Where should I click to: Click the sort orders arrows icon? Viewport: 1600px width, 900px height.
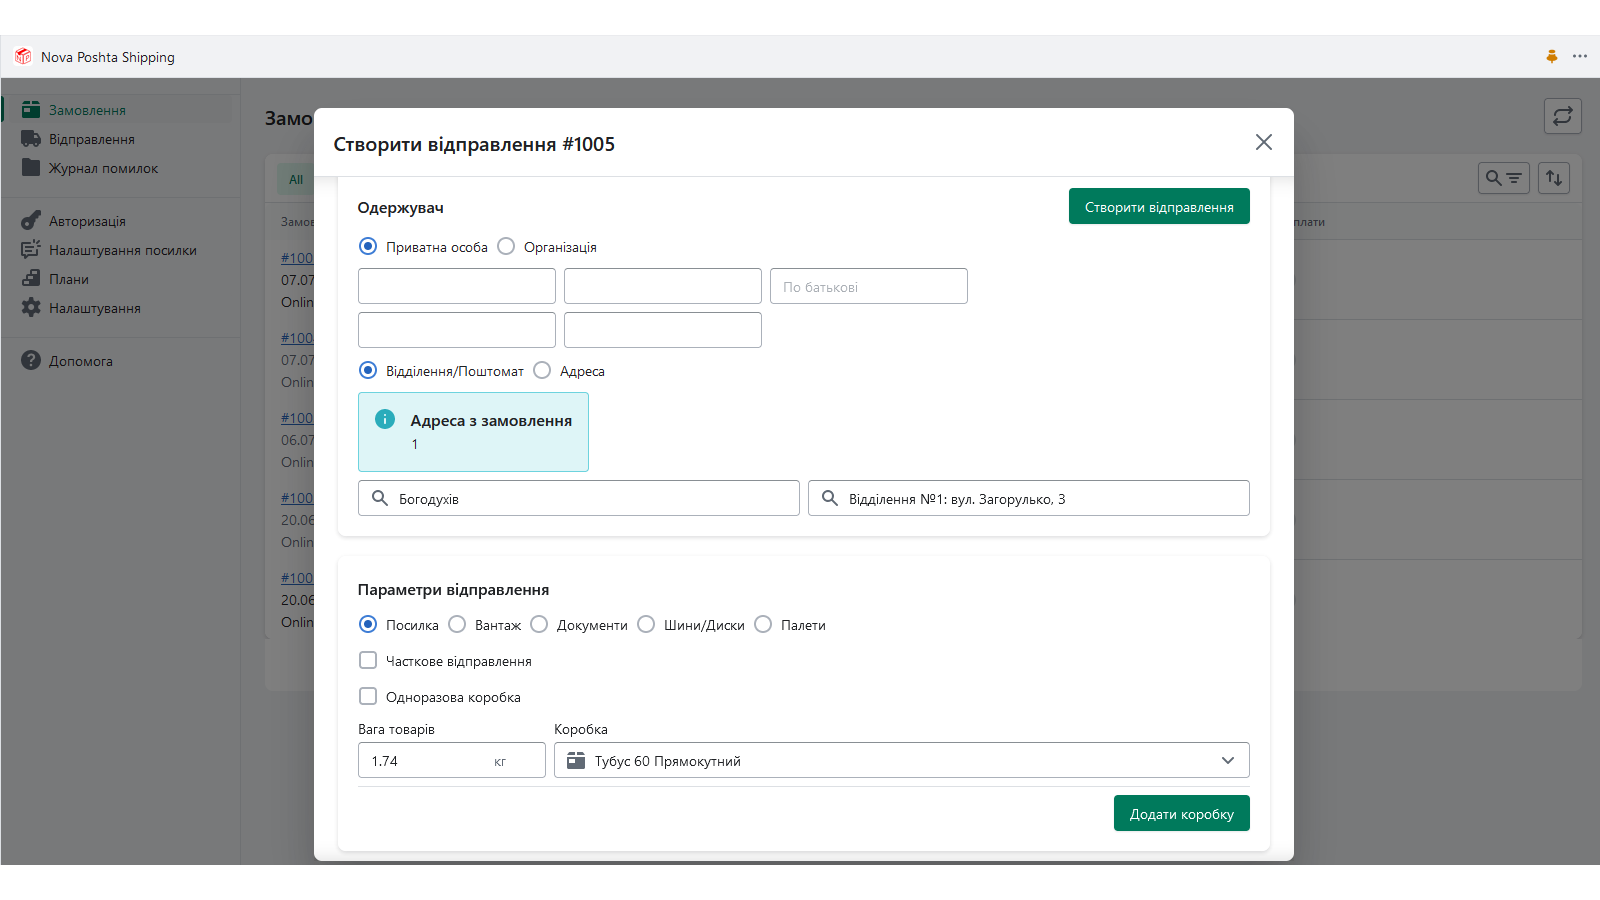pyautogui.click(x=1553, y=178)
